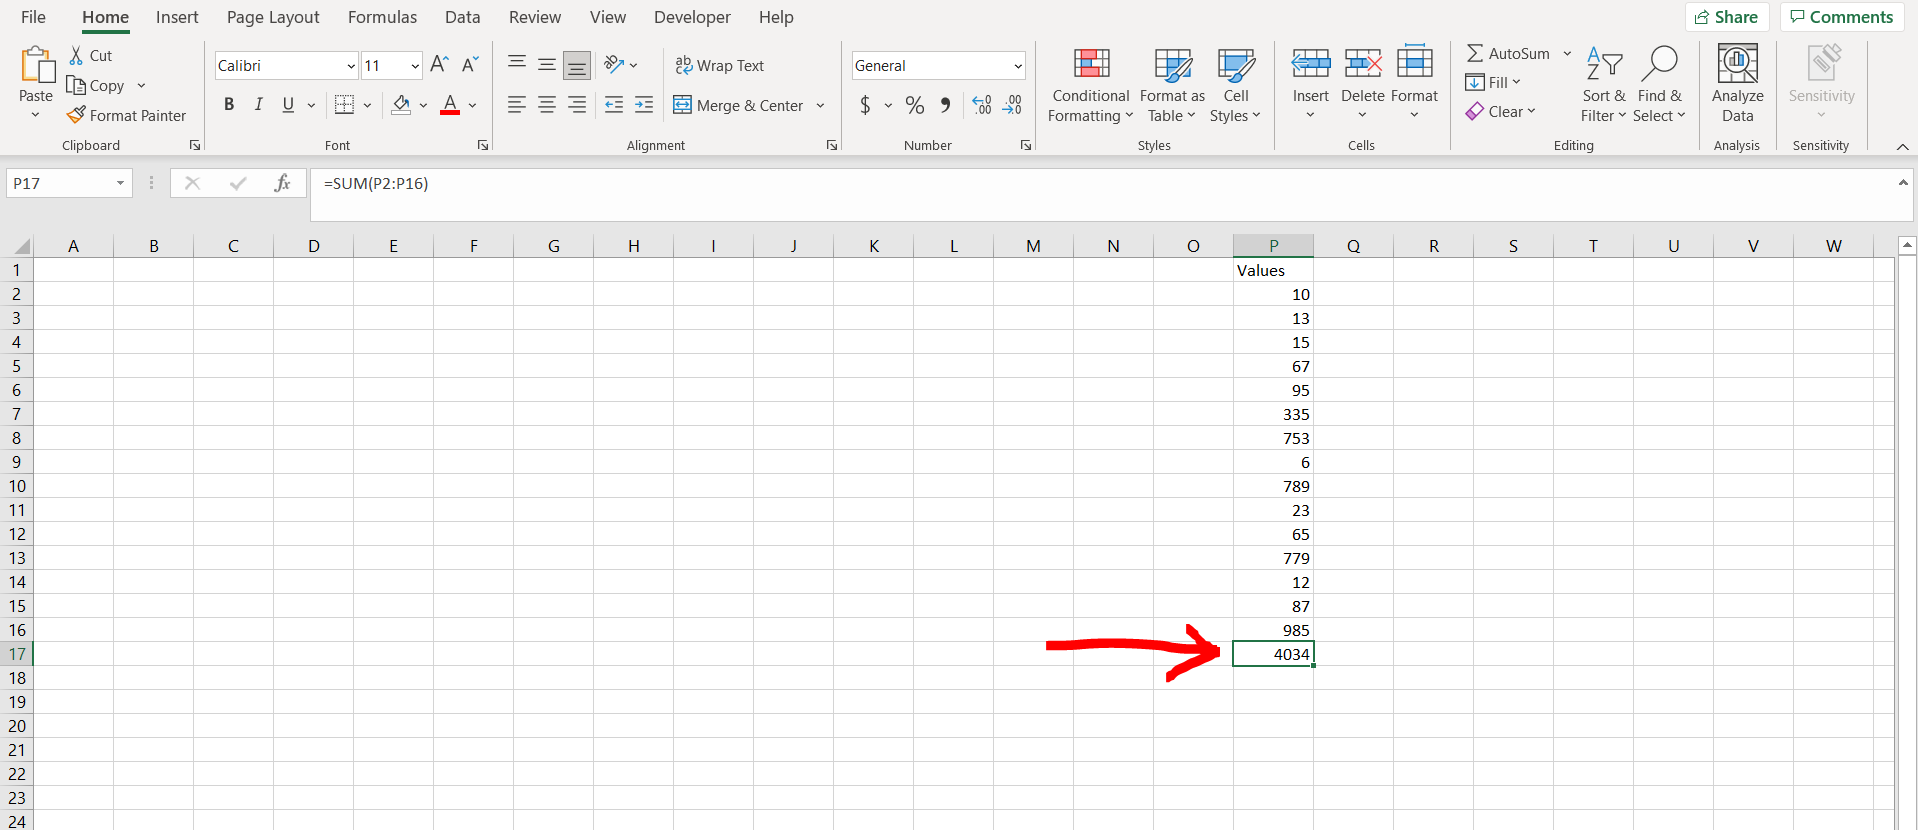The height and width of the screenshot is (830, 1918).
Task: Apply the yellow fill color bucket
Action: (401, 105)
